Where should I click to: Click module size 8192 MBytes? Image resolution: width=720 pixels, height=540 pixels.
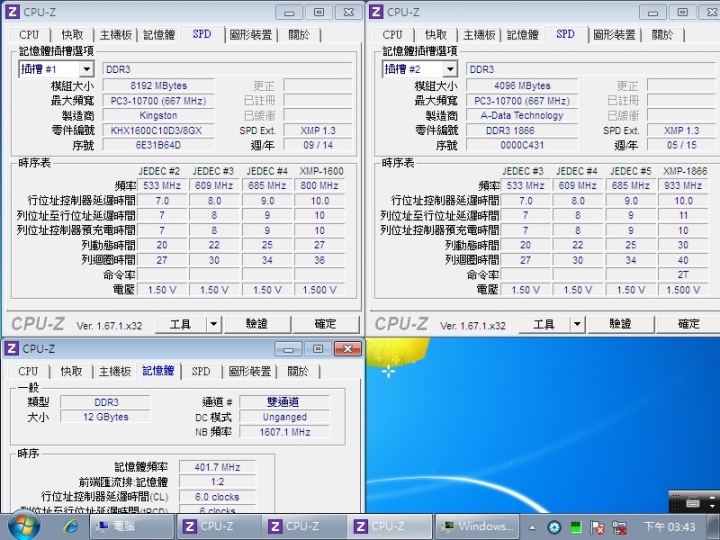coord(158,86)
